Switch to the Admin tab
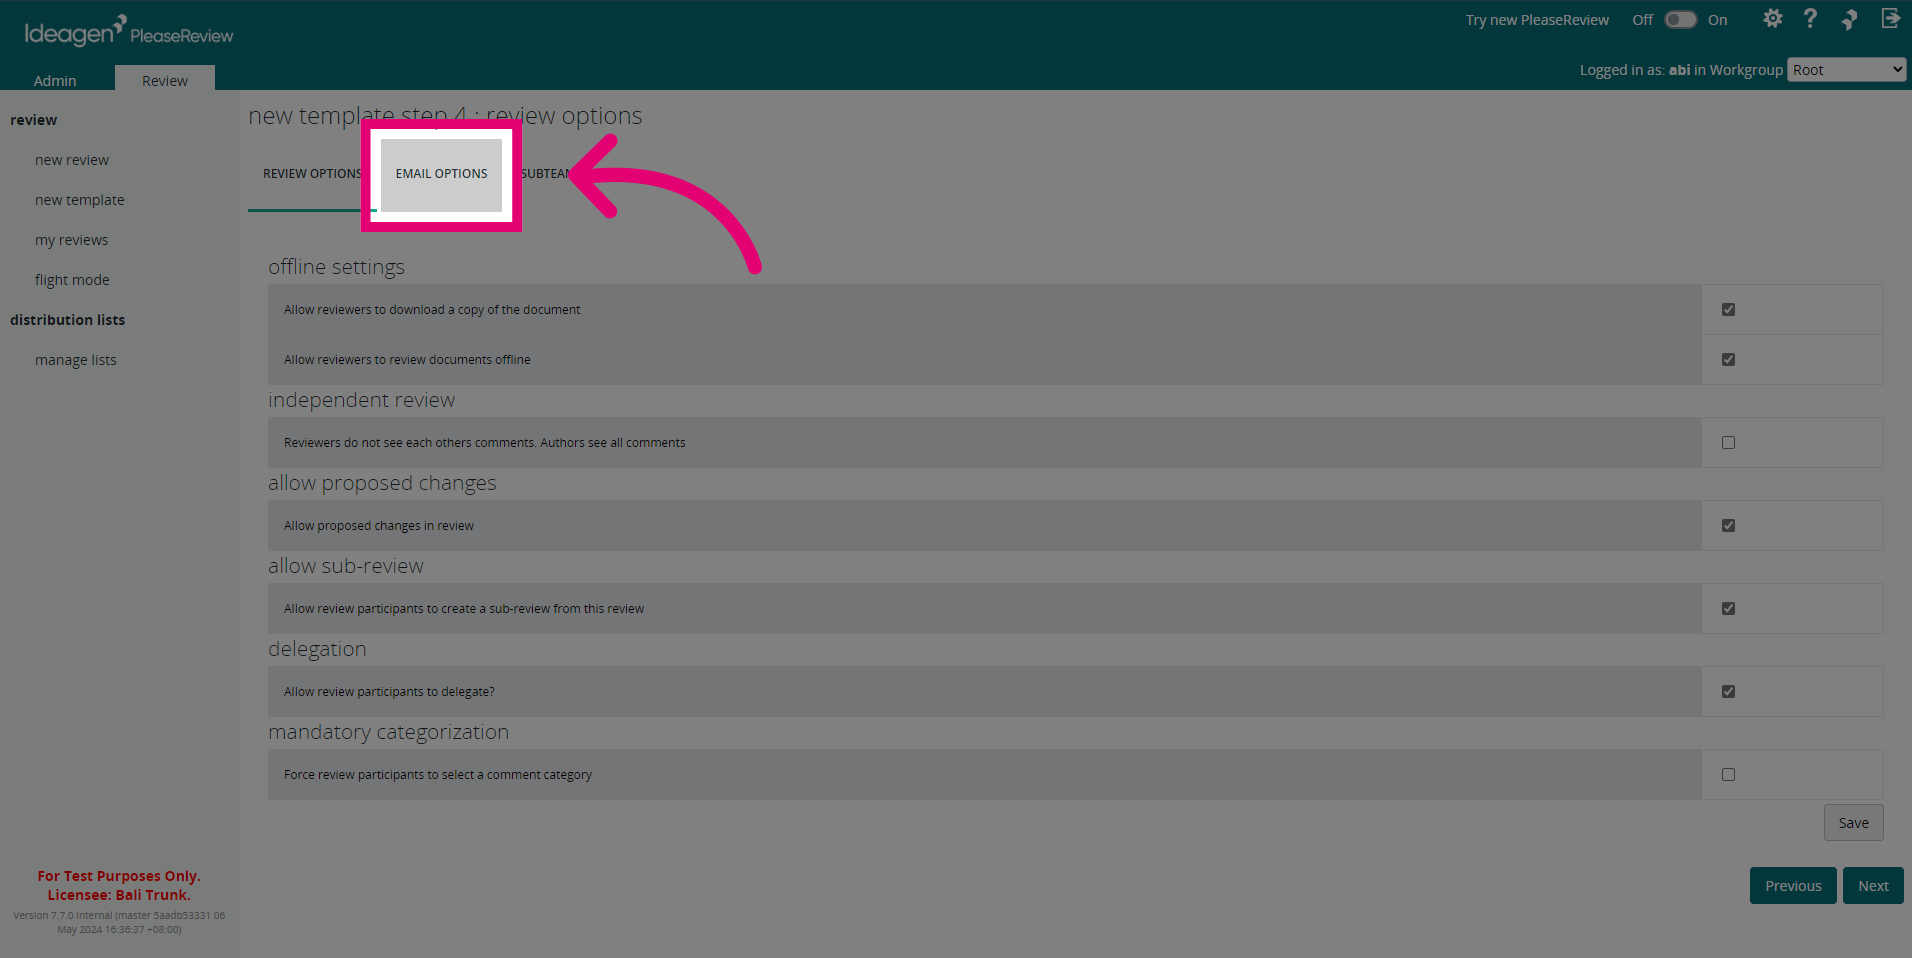 (x=55, y=80)
